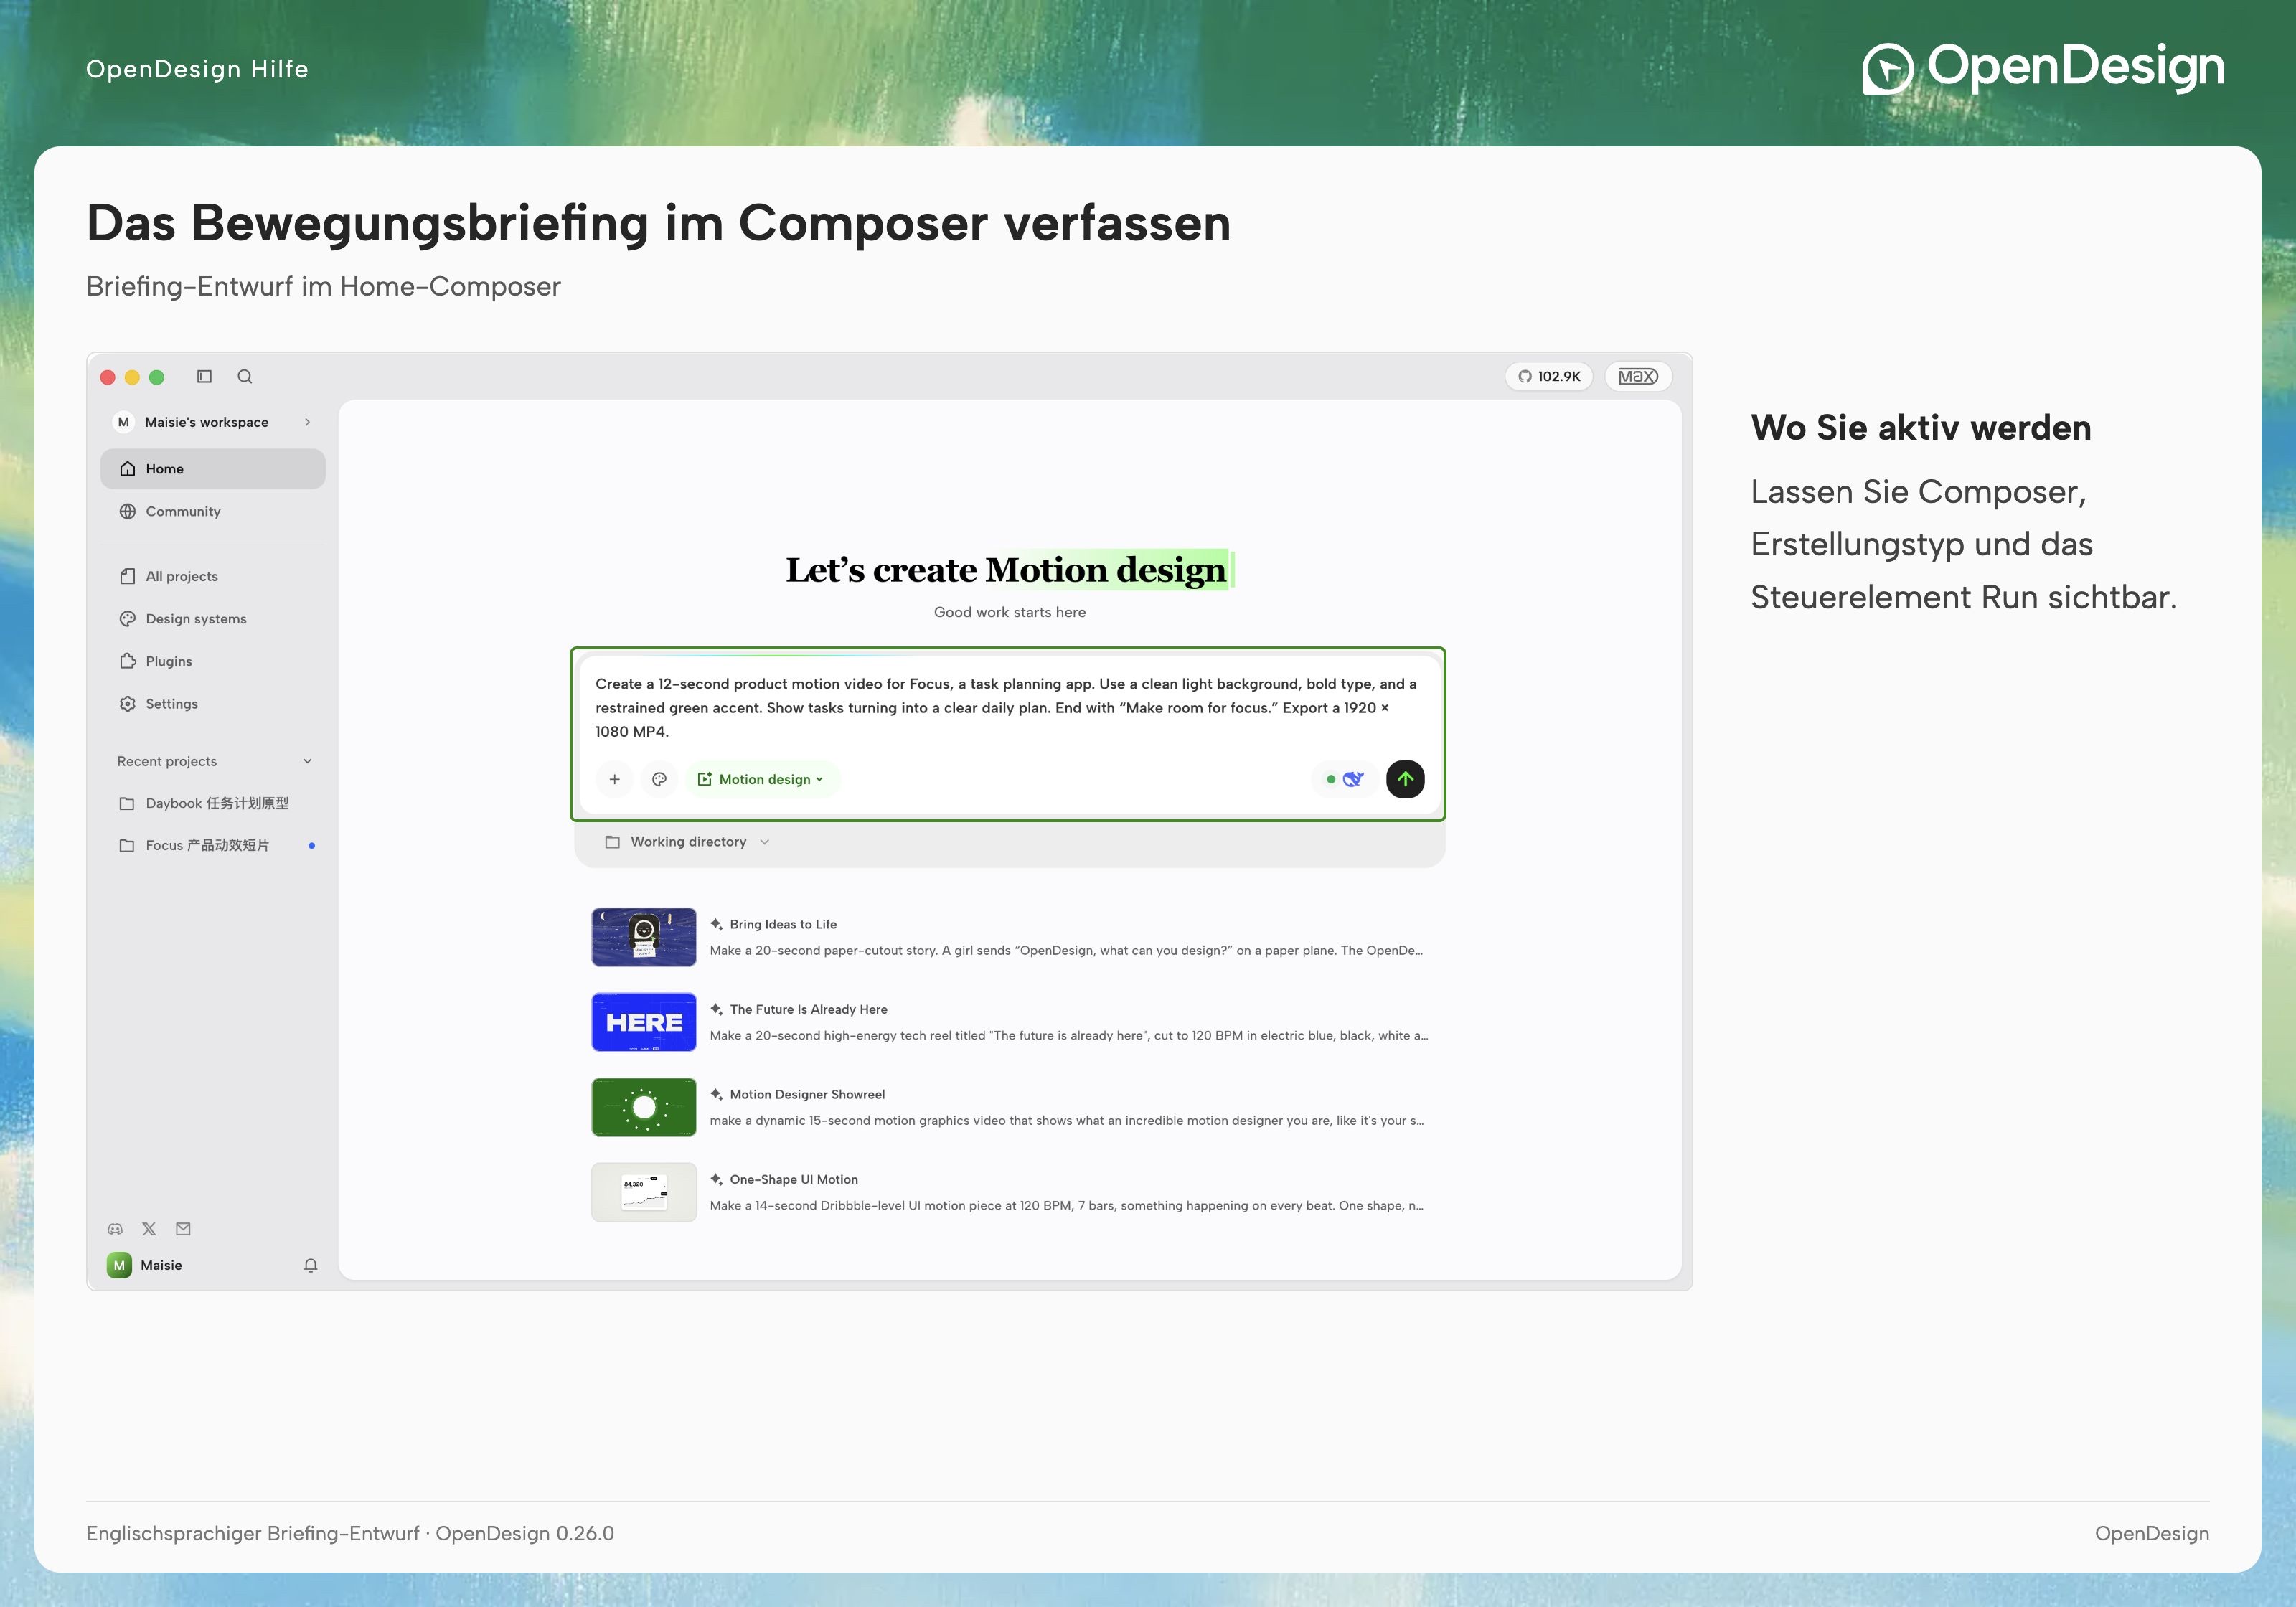This screenshot has width=2296, height=1607.
Task: Open the Discord icon link
Action: [x=115, y=1229]
